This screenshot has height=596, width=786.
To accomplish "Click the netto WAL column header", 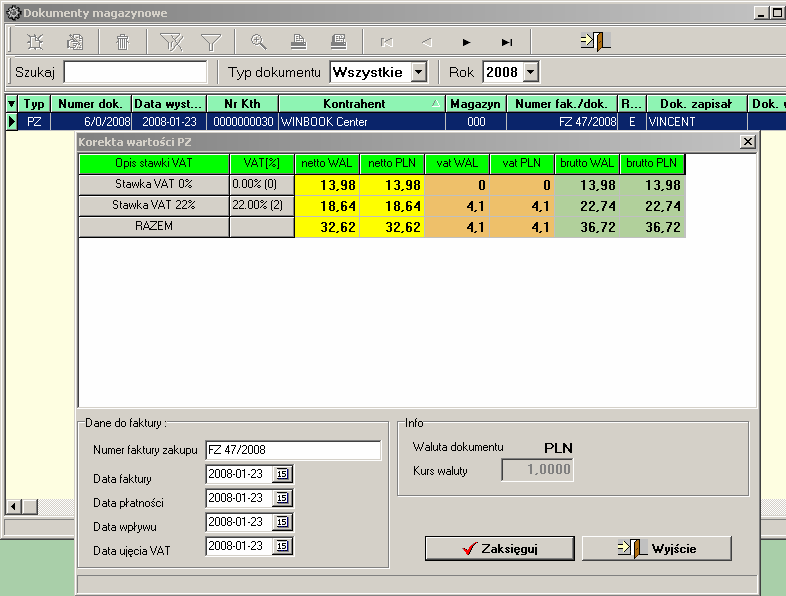I will (327, 163).
